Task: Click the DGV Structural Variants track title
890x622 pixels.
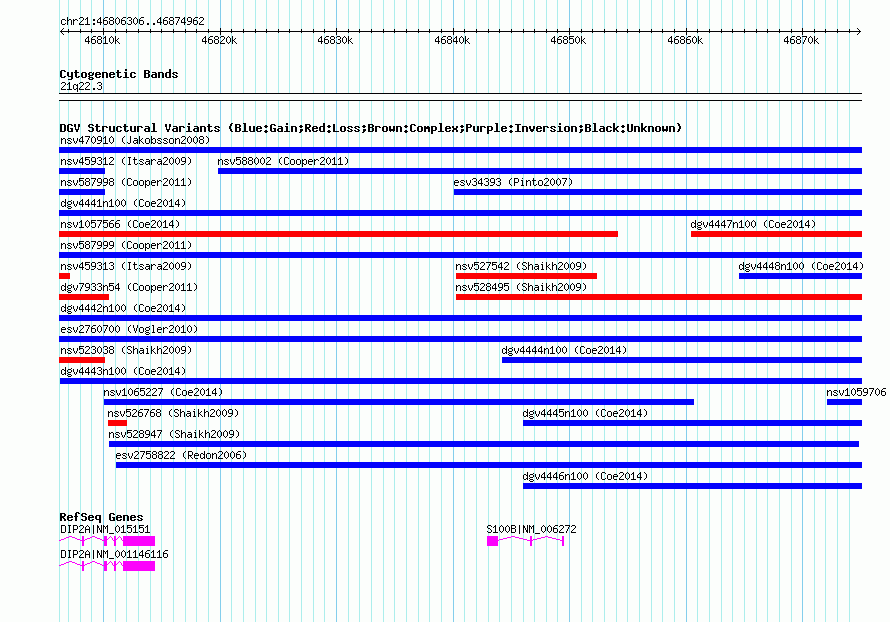Action: (x=371, y=128)
